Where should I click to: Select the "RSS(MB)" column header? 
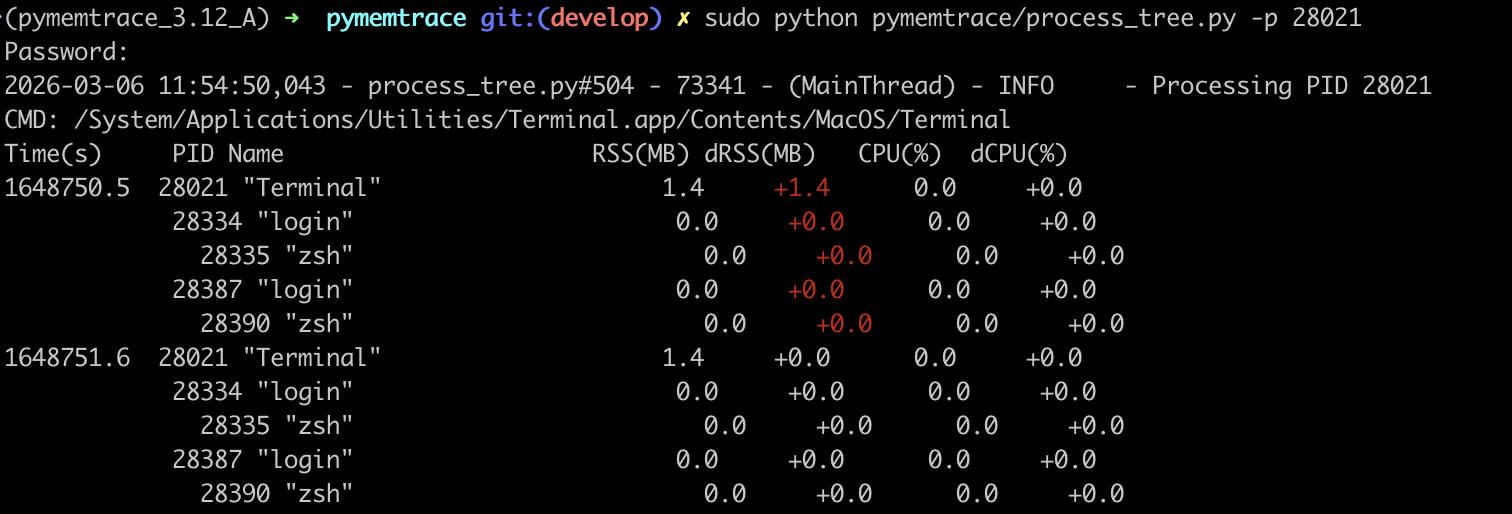(640, 154)
